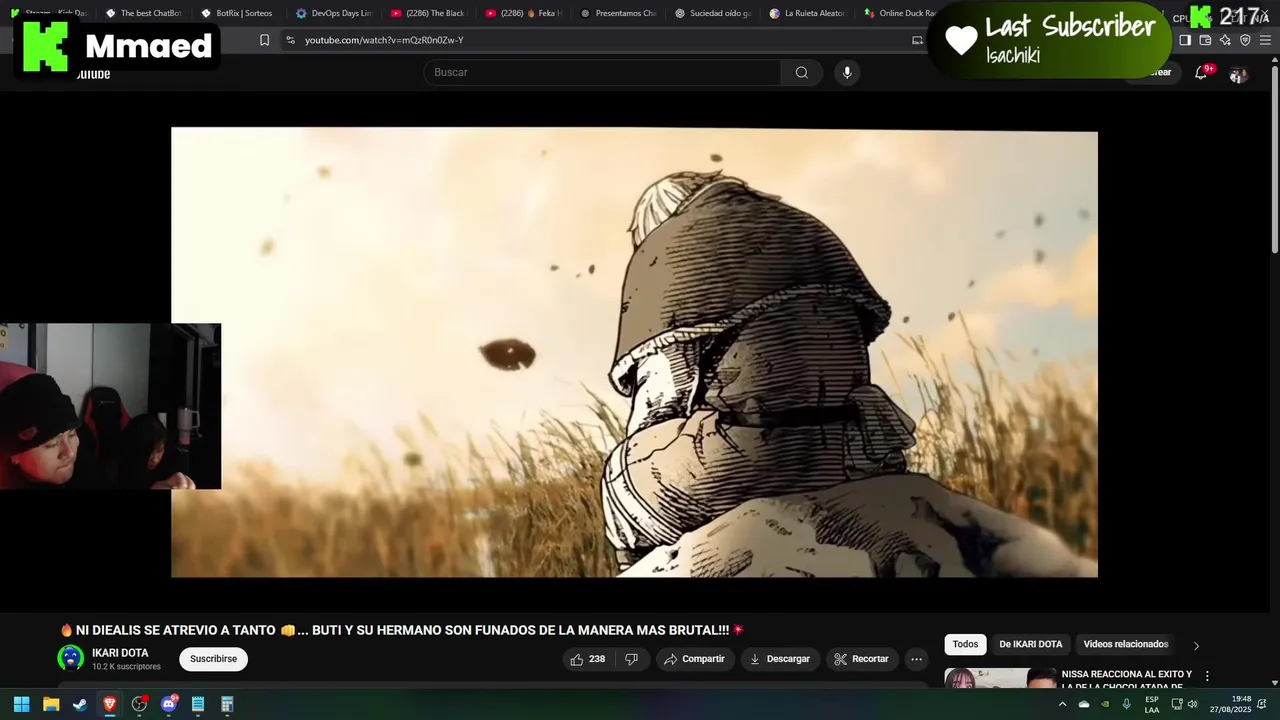Like the video with 238 likes
This screenshot has height=720, width=1280.
[587, 659]
